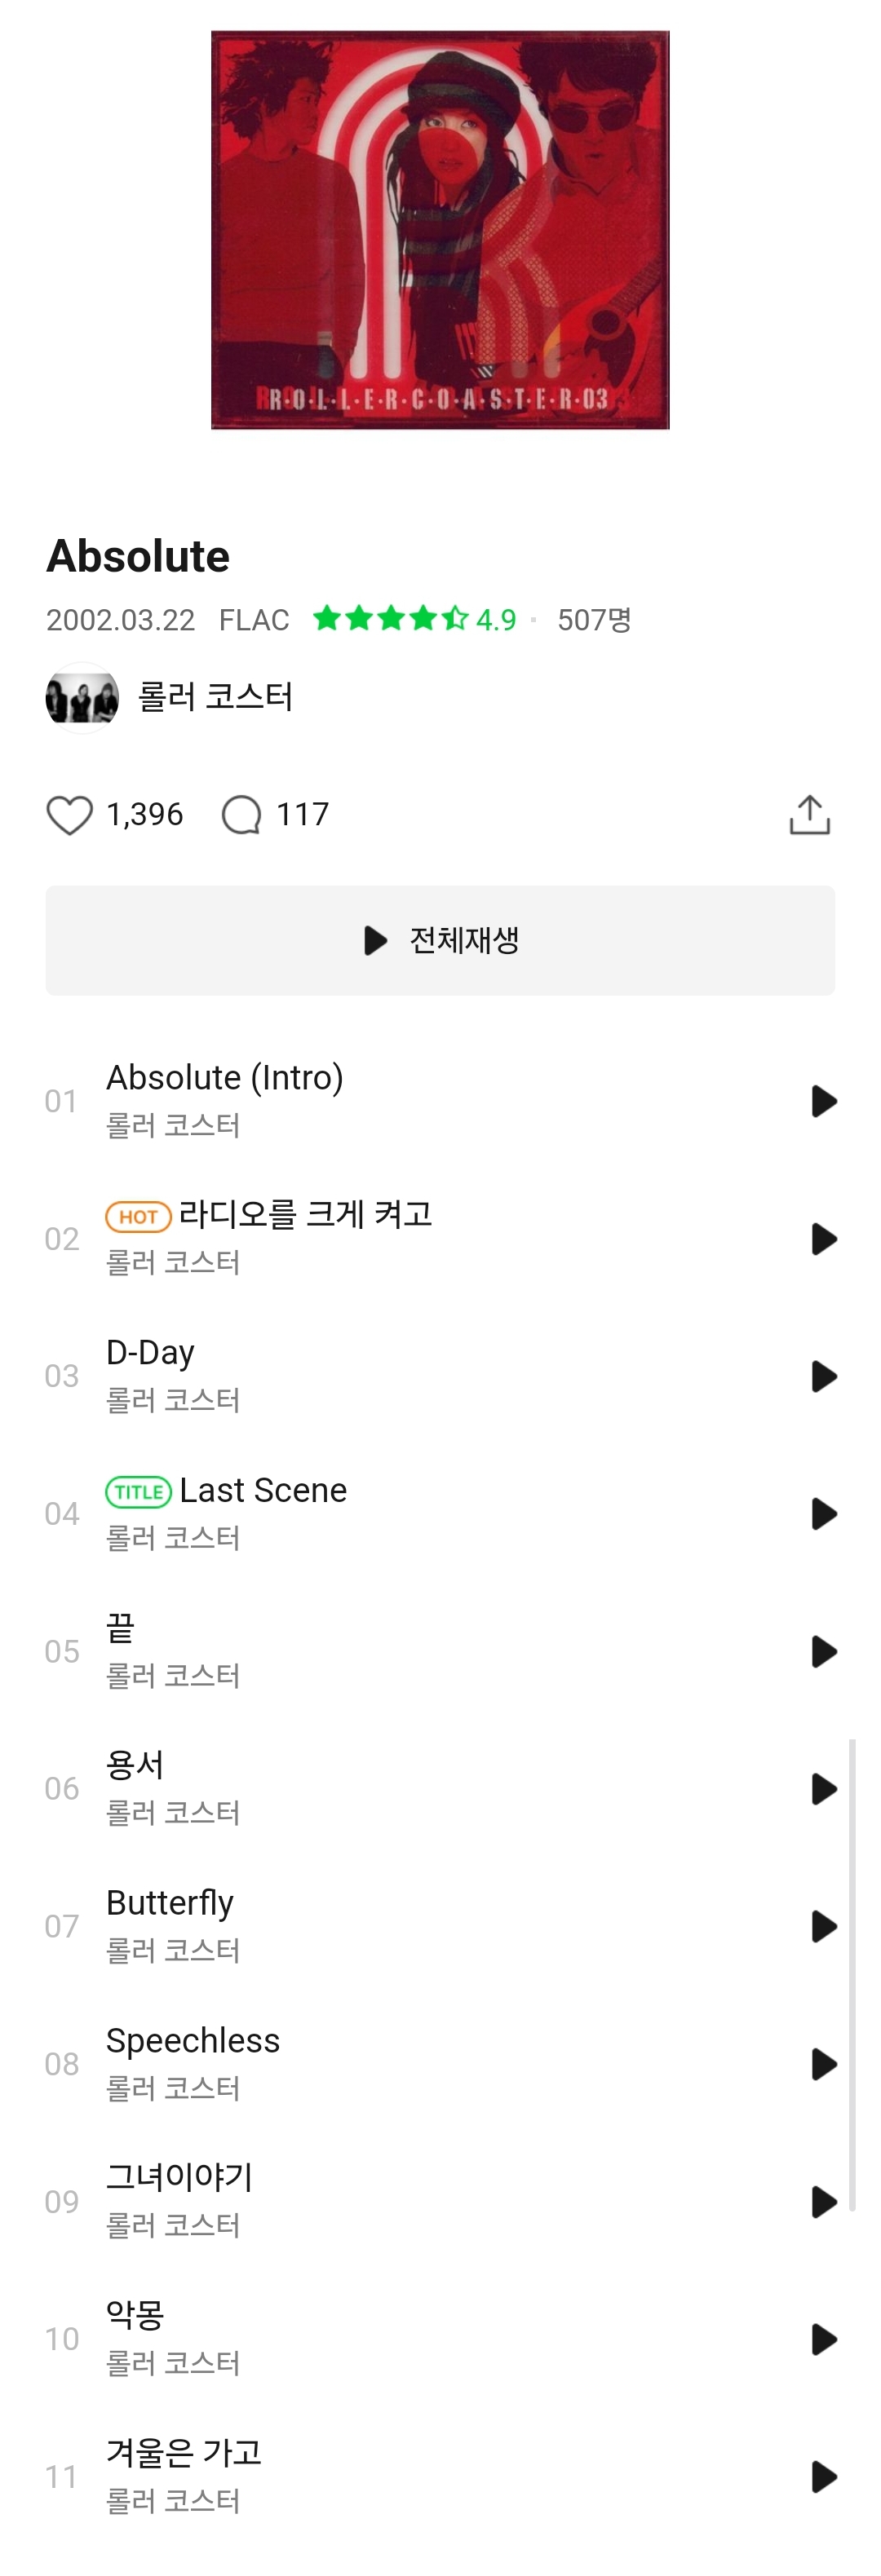Image resolution: width=881 pixels, height=2576 pixels.
Task: Play the Speechless track
Action: click(x=823, y=2064)
